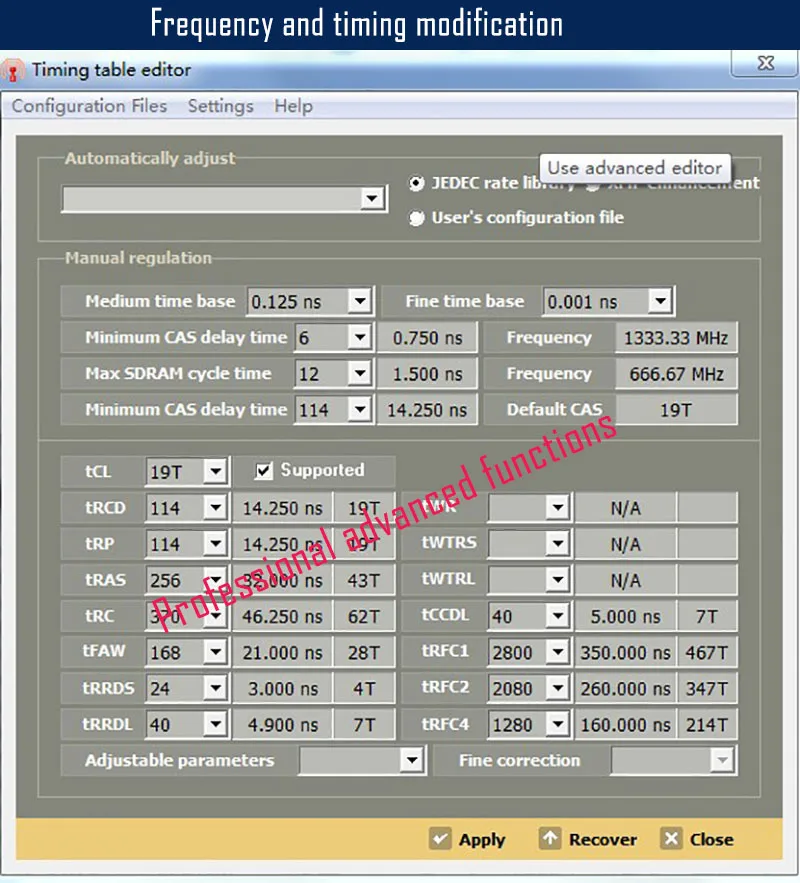The image size is (800, 883).
Task: Open the Settings menu
Action: (220, 106)
